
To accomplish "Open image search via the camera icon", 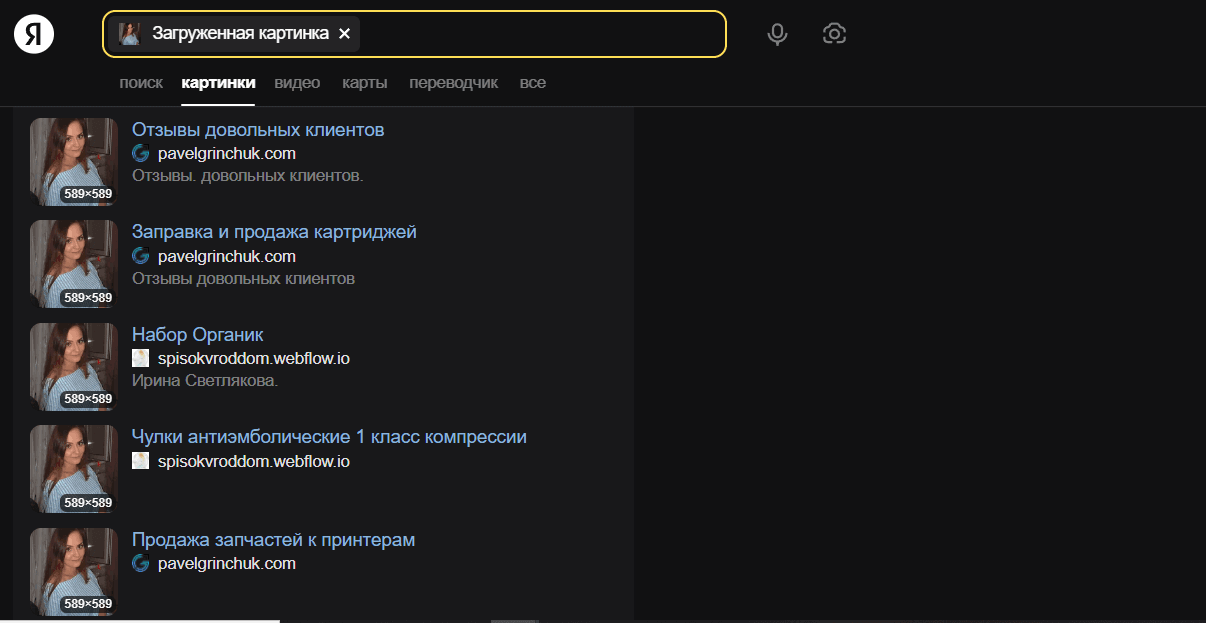I will [x=835, y=33].
